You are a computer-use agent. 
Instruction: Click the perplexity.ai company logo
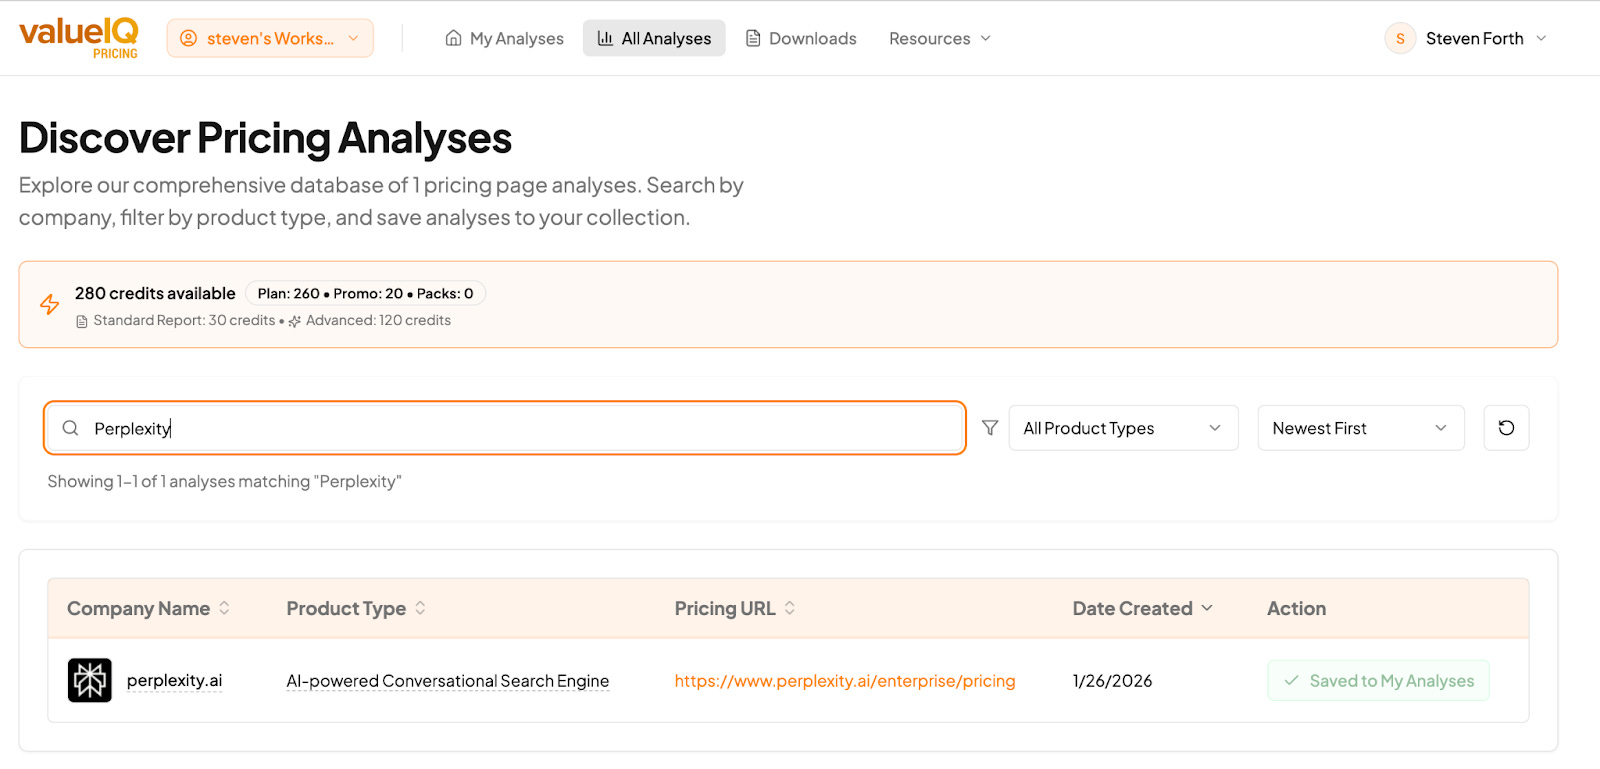(90, 681)
